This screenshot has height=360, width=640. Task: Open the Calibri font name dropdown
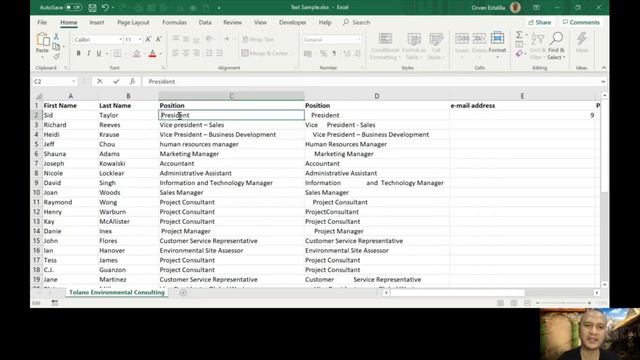point(120,40)
